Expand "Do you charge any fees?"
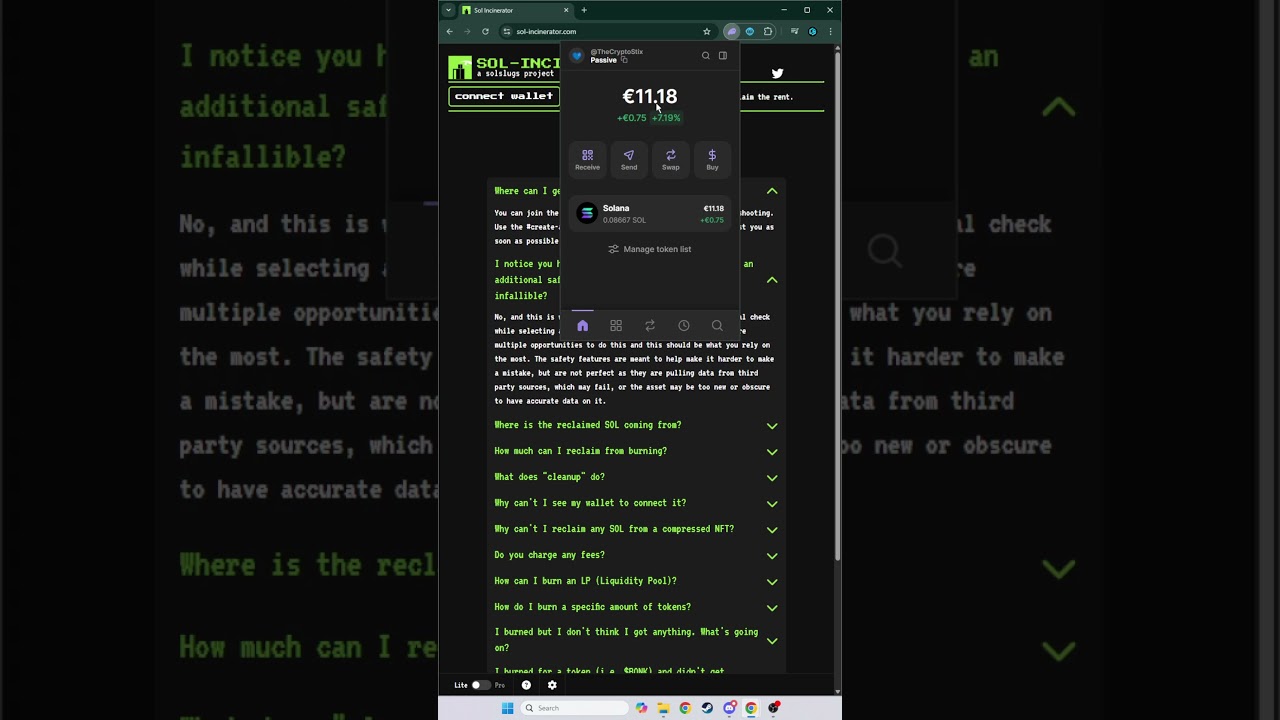 [x=636, y=555]
